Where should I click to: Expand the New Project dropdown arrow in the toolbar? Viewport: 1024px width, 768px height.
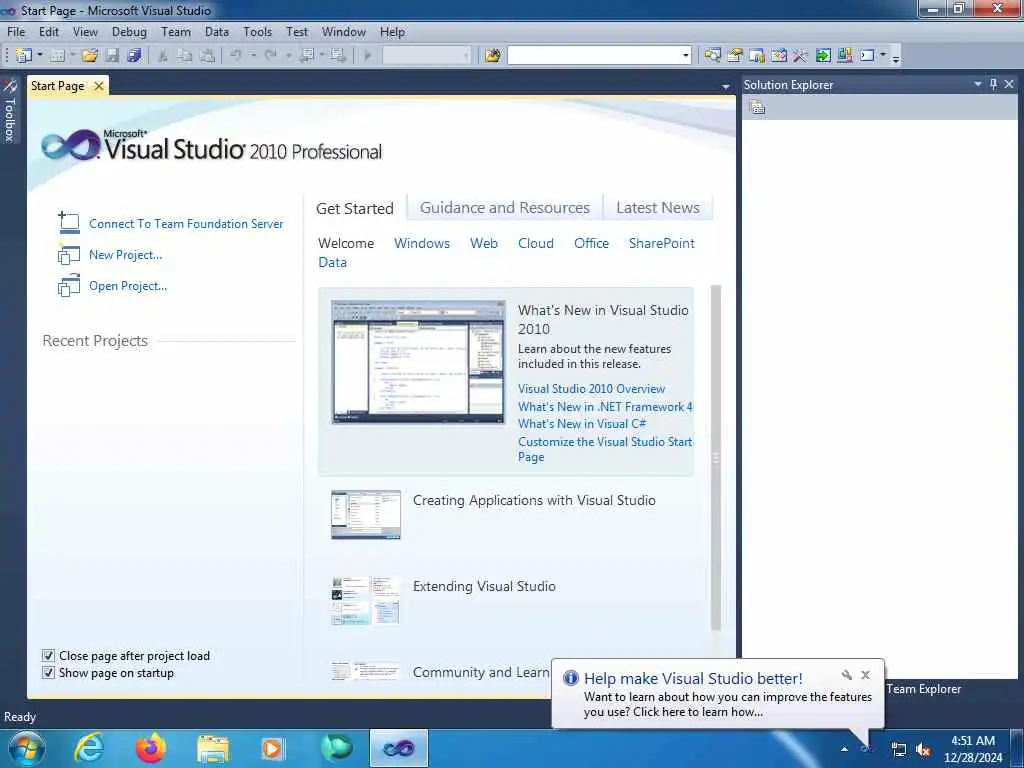(x=39, y=56)
